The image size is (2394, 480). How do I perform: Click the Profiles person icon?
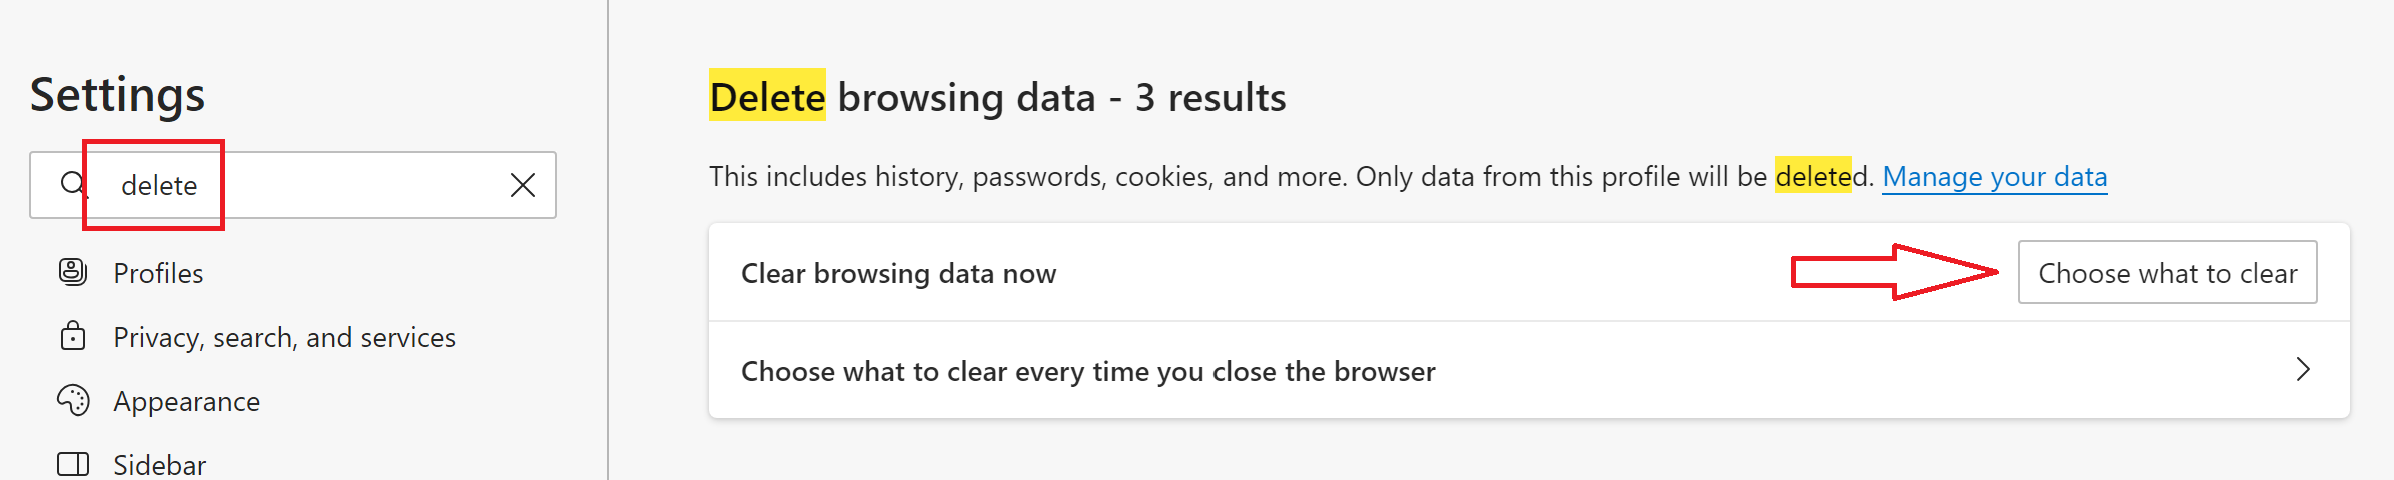point(73,272)
